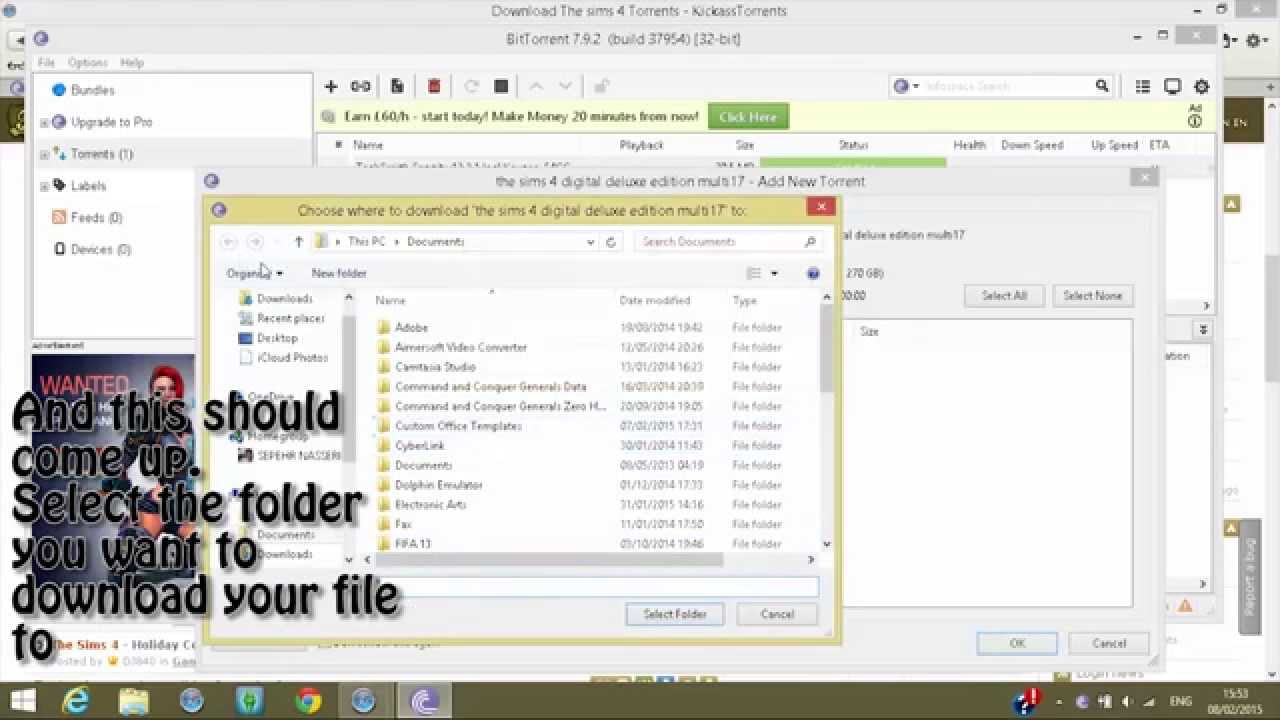Open the Organize dropdown menu
The height and width of the screenshot is (720, 1280).
[x=255, y=273]
